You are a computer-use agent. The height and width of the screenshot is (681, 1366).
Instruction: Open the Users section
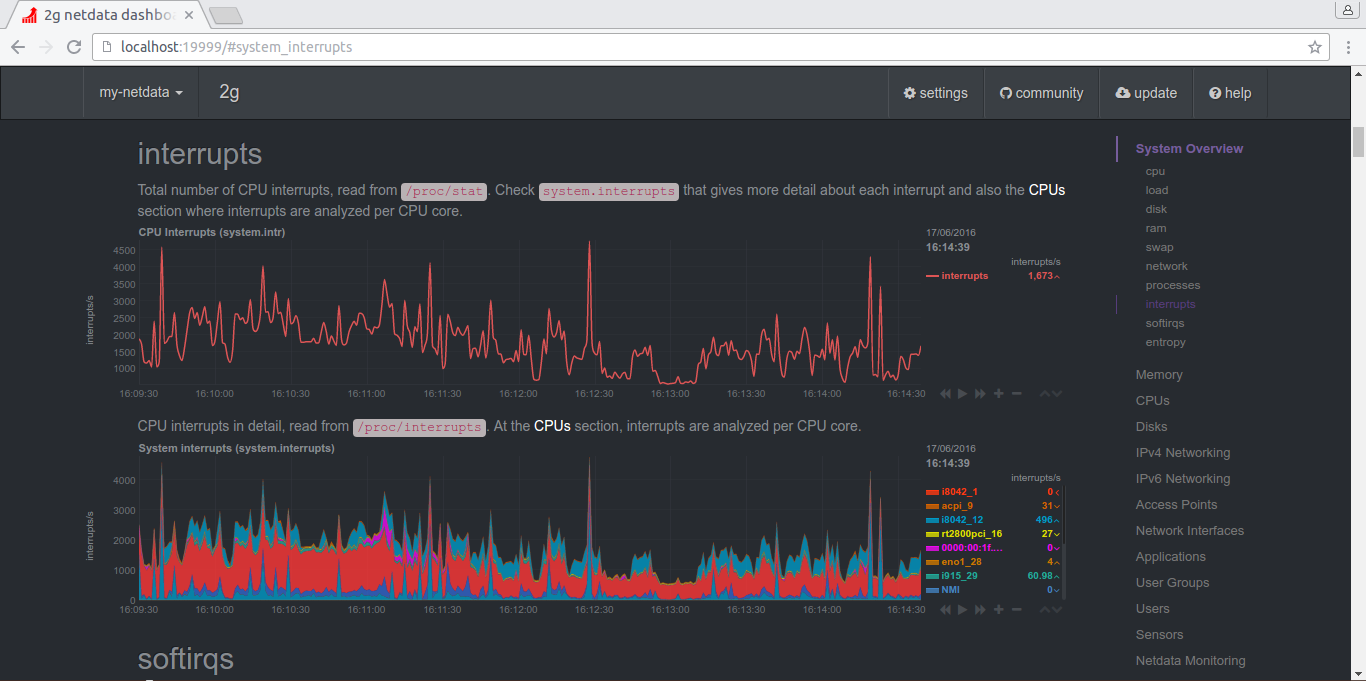pos(1153,609)
